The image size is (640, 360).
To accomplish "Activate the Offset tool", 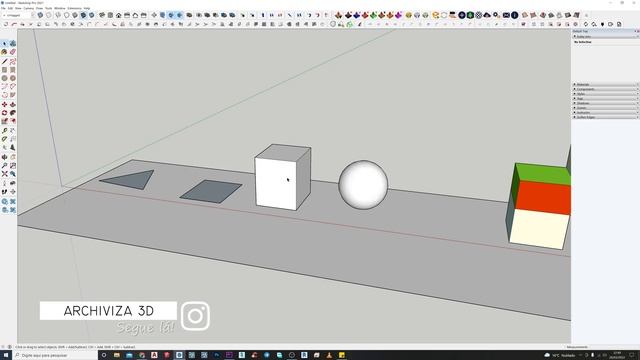I will 13,121.
